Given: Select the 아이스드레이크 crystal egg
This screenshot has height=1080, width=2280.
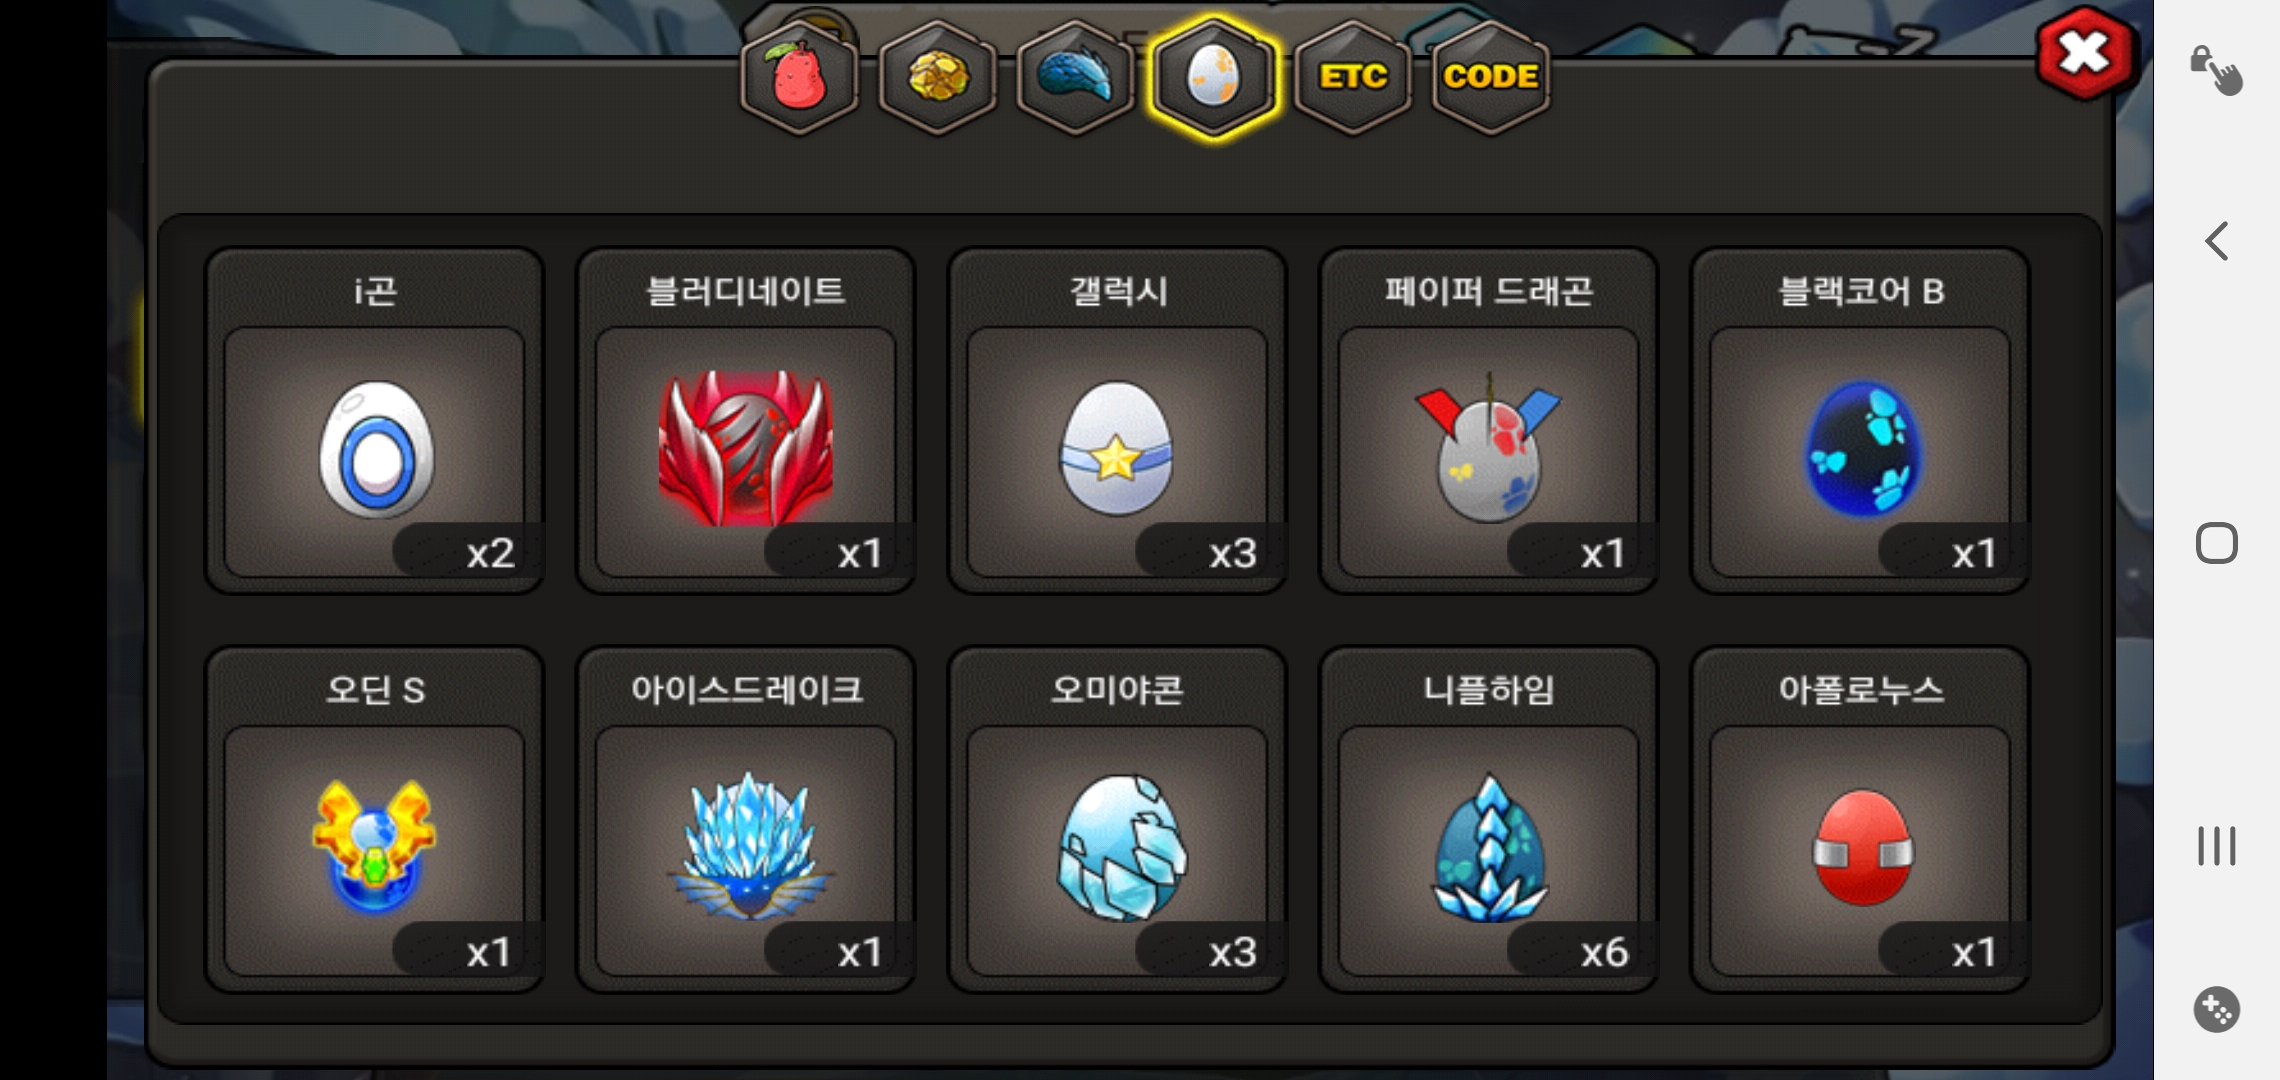Looking at the screenshot, I should tap(746, 820).
